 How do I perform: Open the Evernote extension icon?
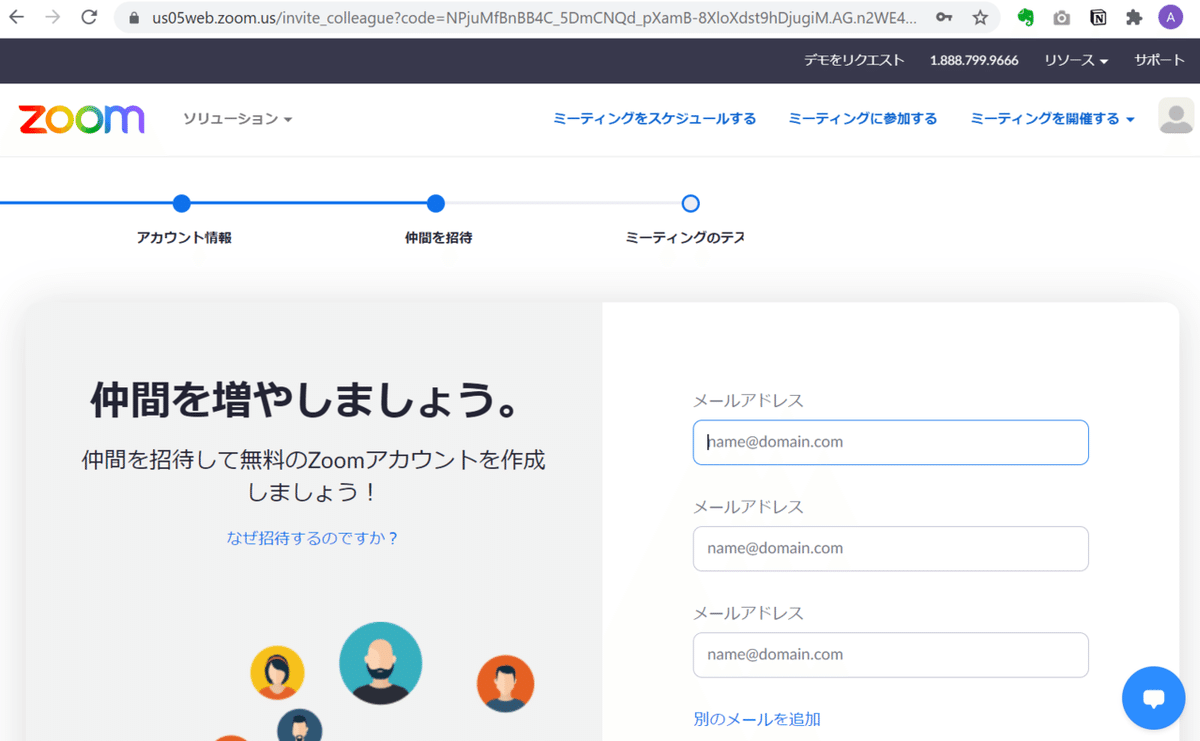tap(1025, 17)
